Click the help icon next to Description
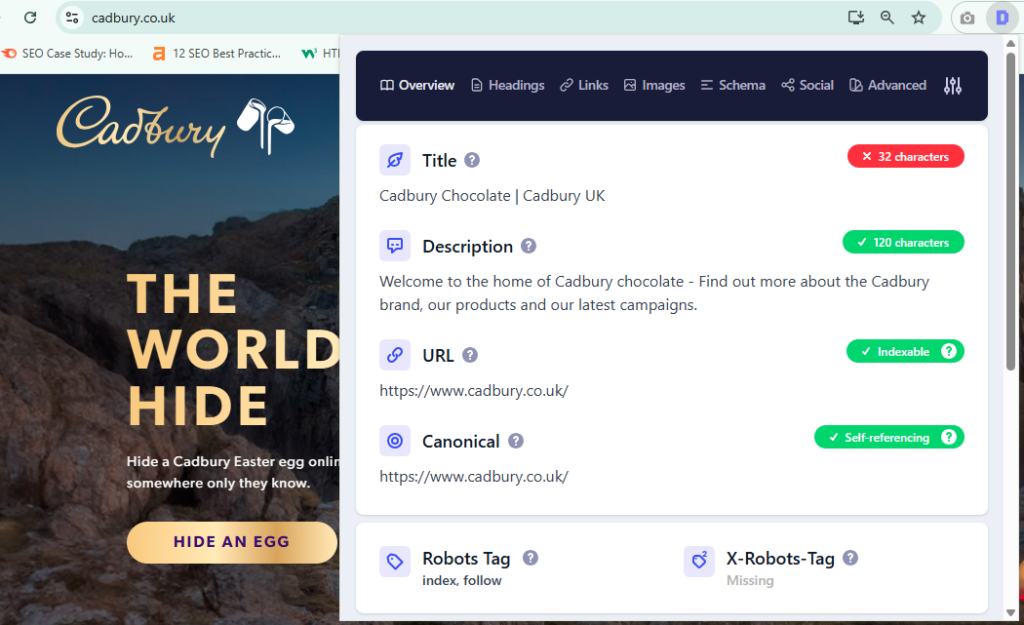1024x625 pixels. pyautogui.click(x=528, y=246)
